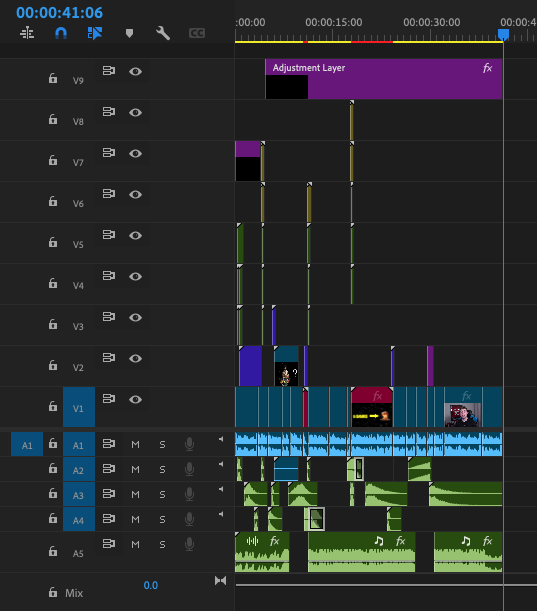Hide track V1 output with the eye

click(135, 399)
